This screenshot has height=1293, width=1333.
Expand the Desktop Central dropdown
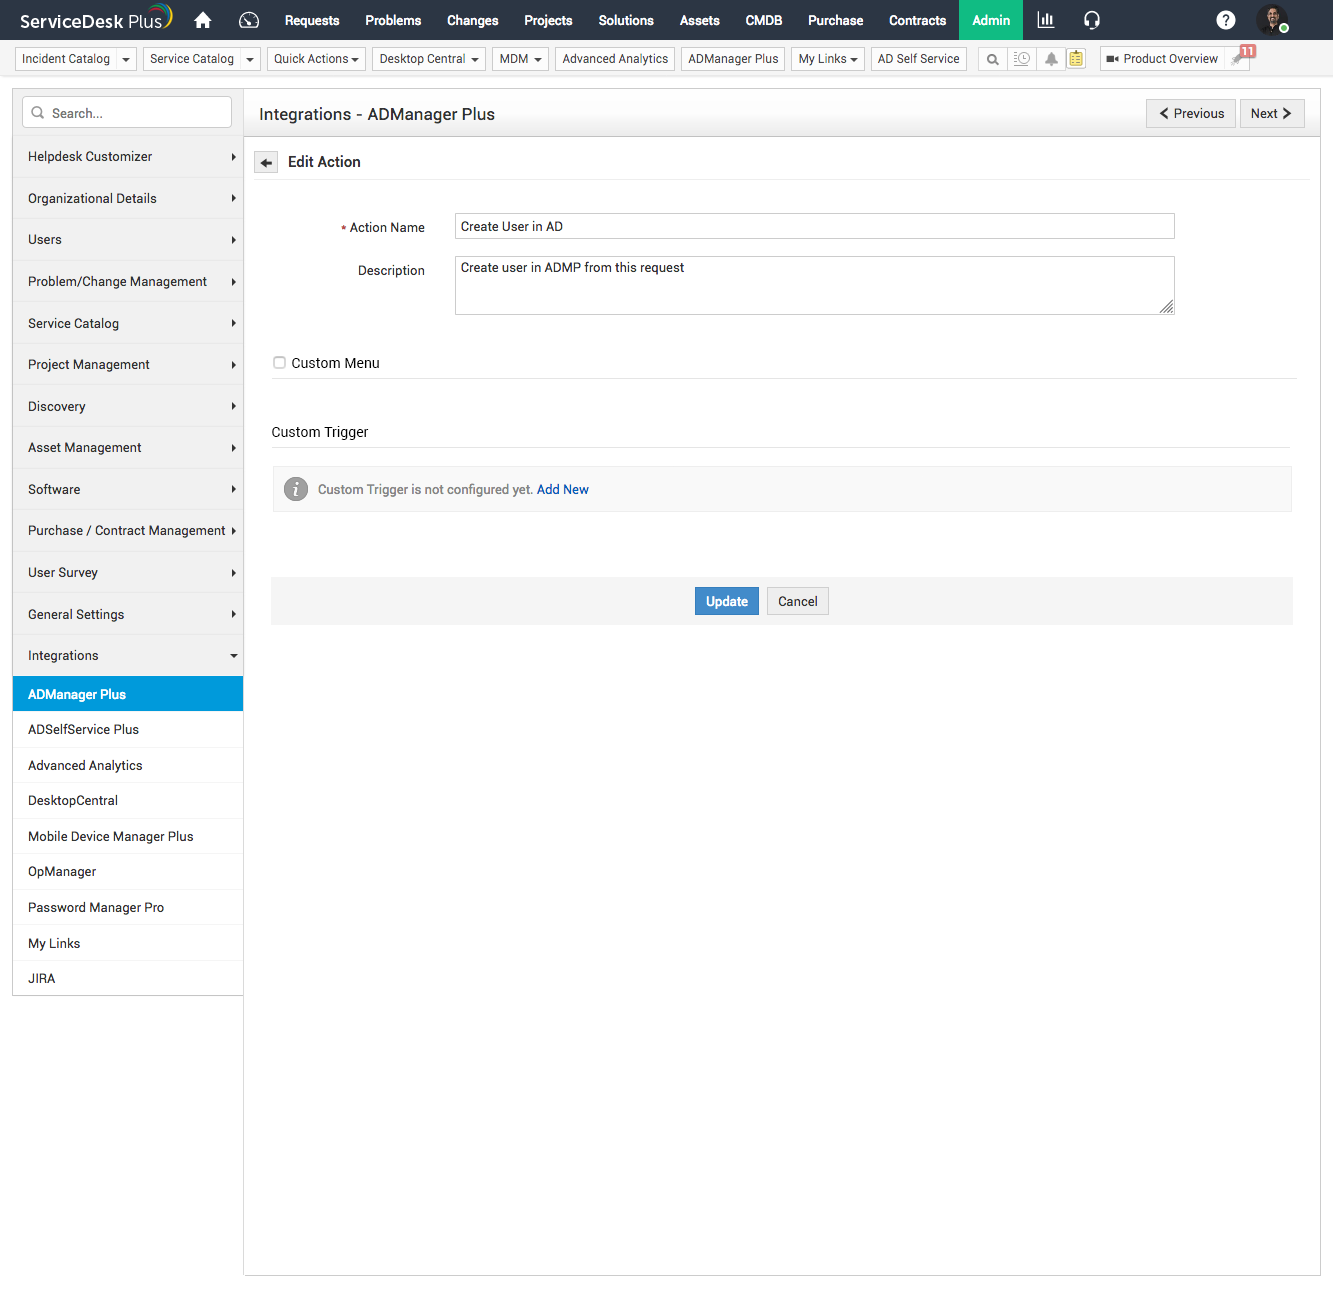coord(428,58)
